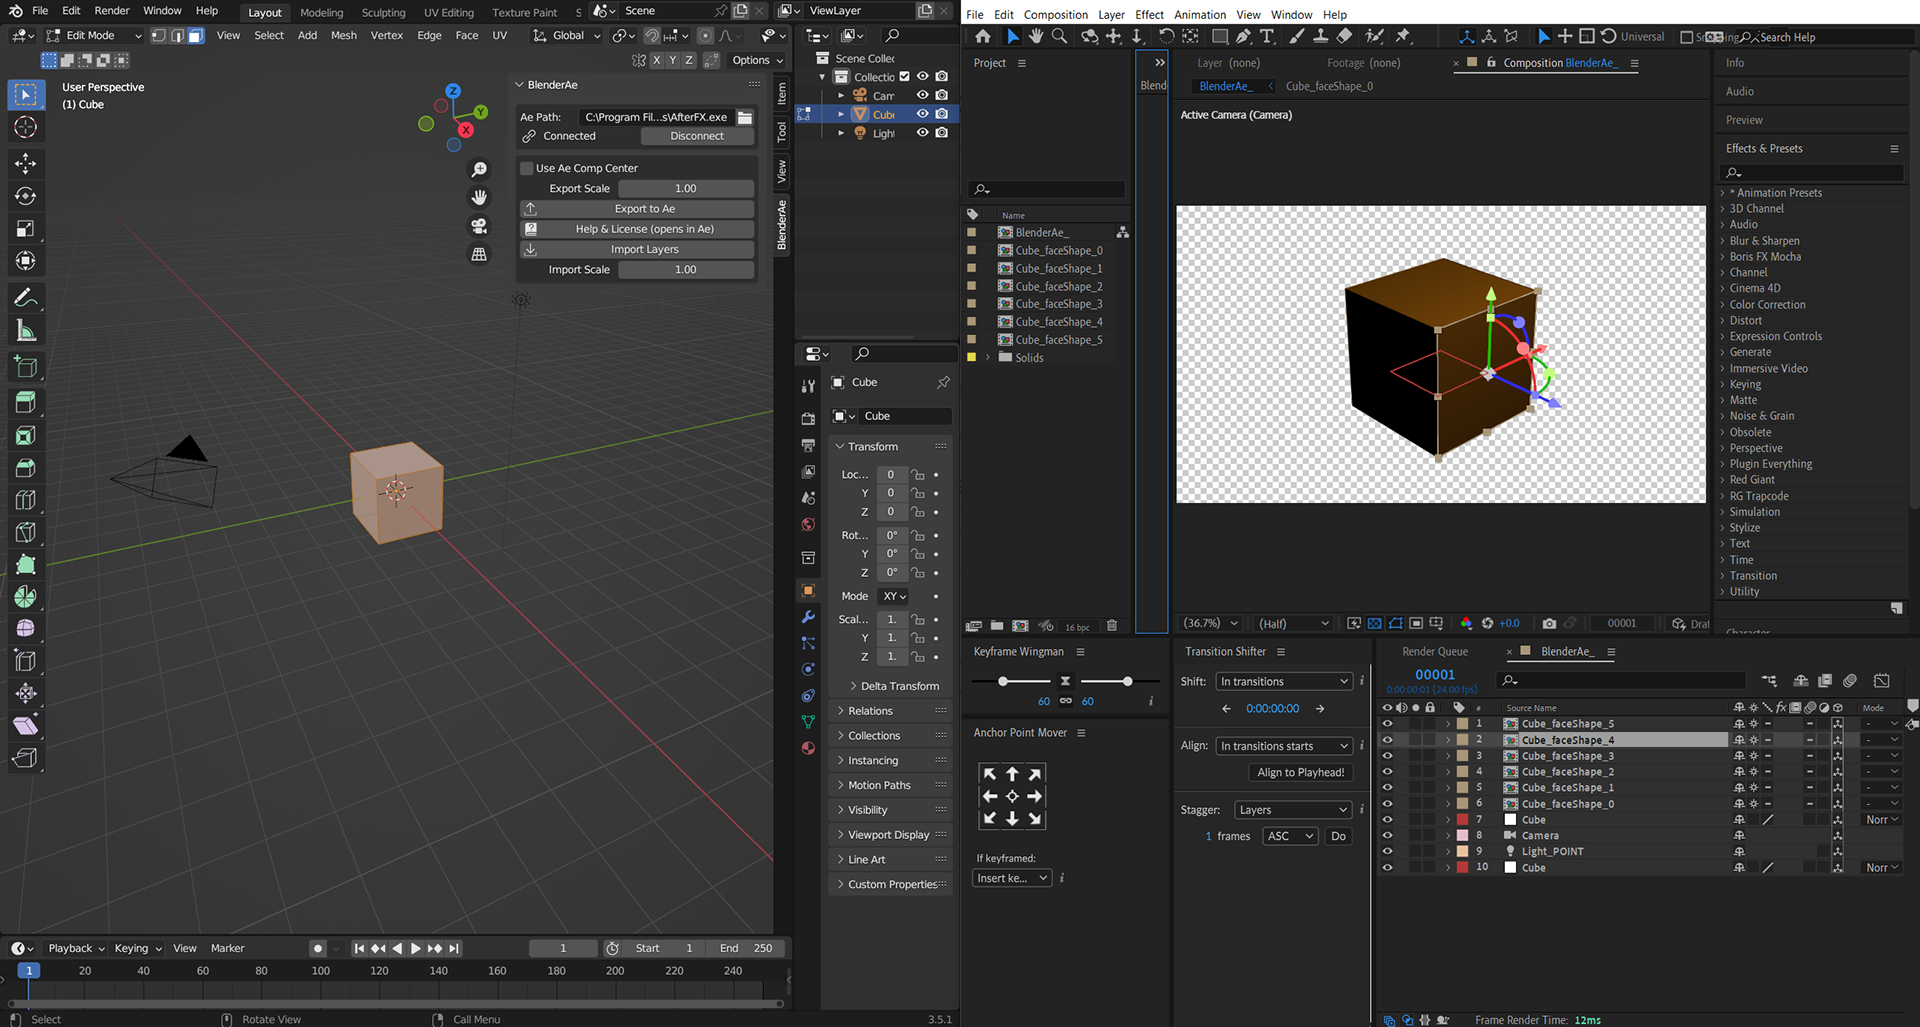
Task: Select the Move tool in Blender toolbar
Action: pyautogui.click(x=26, y=163)
